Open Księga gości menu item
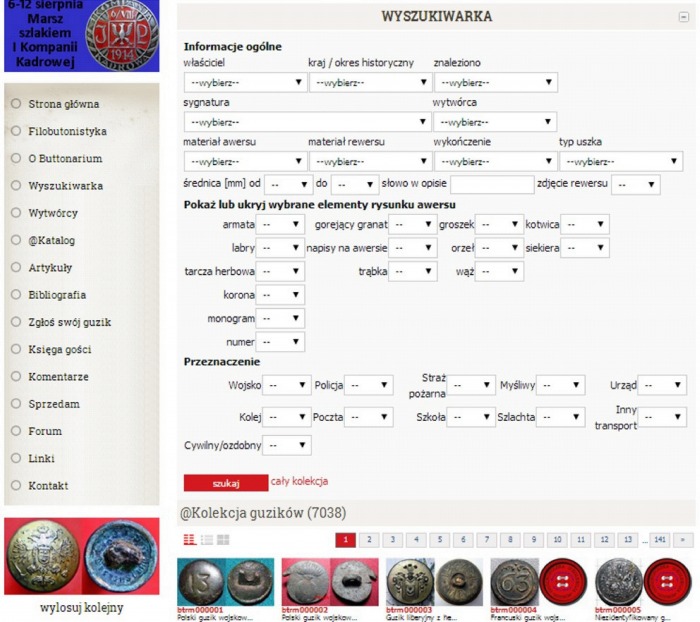Image resolution: width=700 pixels, height=622 pixels. click(x=60, y=349)
